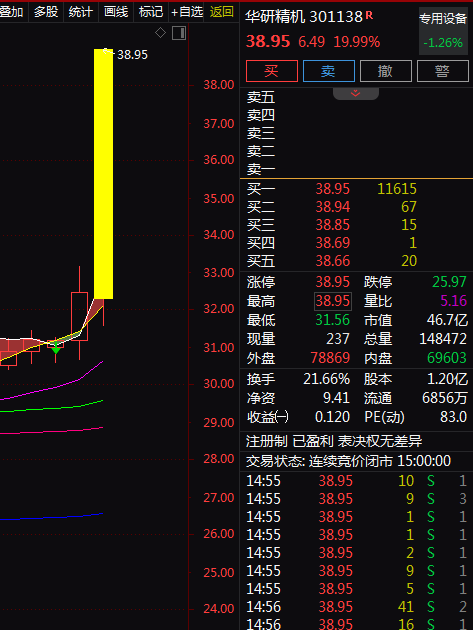
Task: Expand the sell orders chevron arrow
Action: pos(356,94)
